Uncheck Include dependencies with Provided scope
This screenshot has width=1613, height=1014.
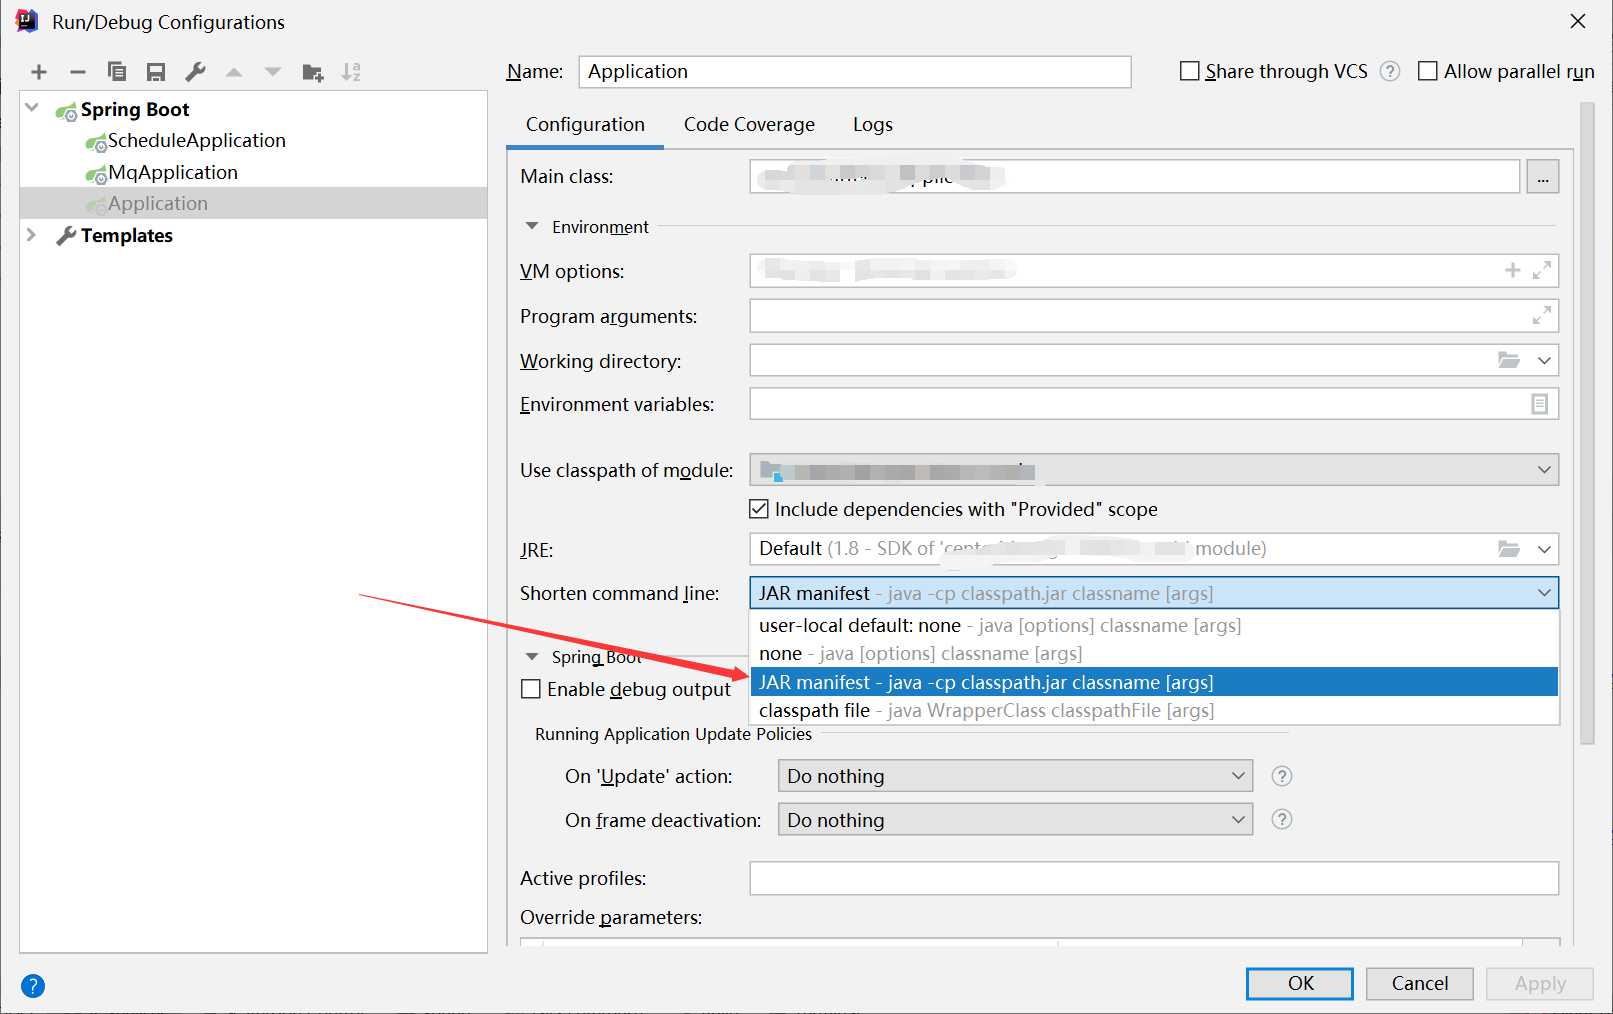click(759, 509)
